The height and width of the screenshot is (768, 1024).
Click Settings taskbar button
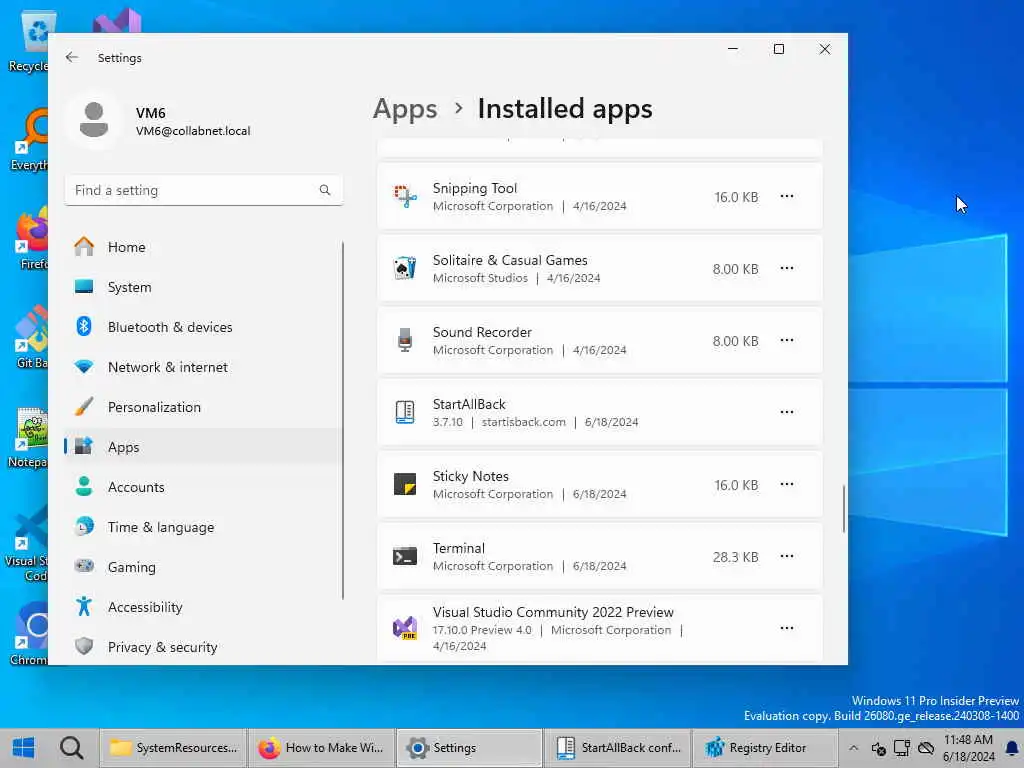(x=470, y=748)
